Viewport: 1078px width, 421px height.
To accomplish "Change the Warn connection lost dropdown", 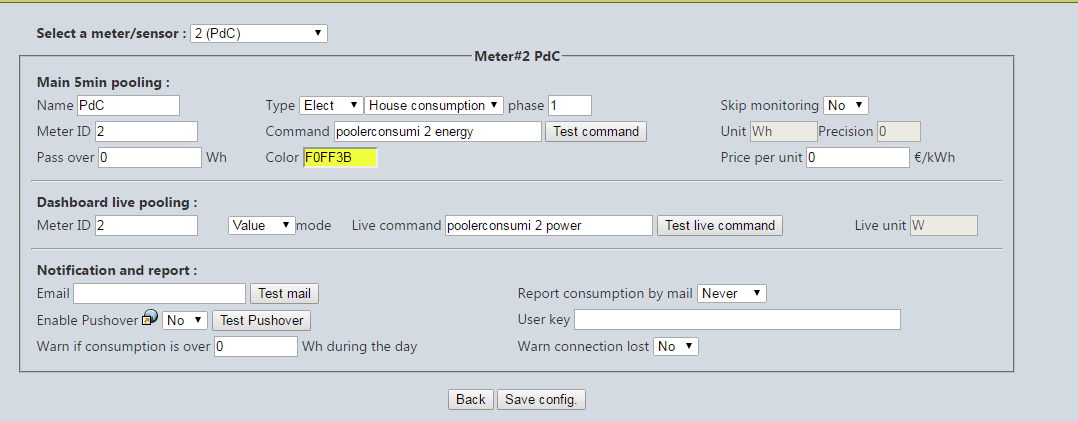I will click(x=676, y=346).
